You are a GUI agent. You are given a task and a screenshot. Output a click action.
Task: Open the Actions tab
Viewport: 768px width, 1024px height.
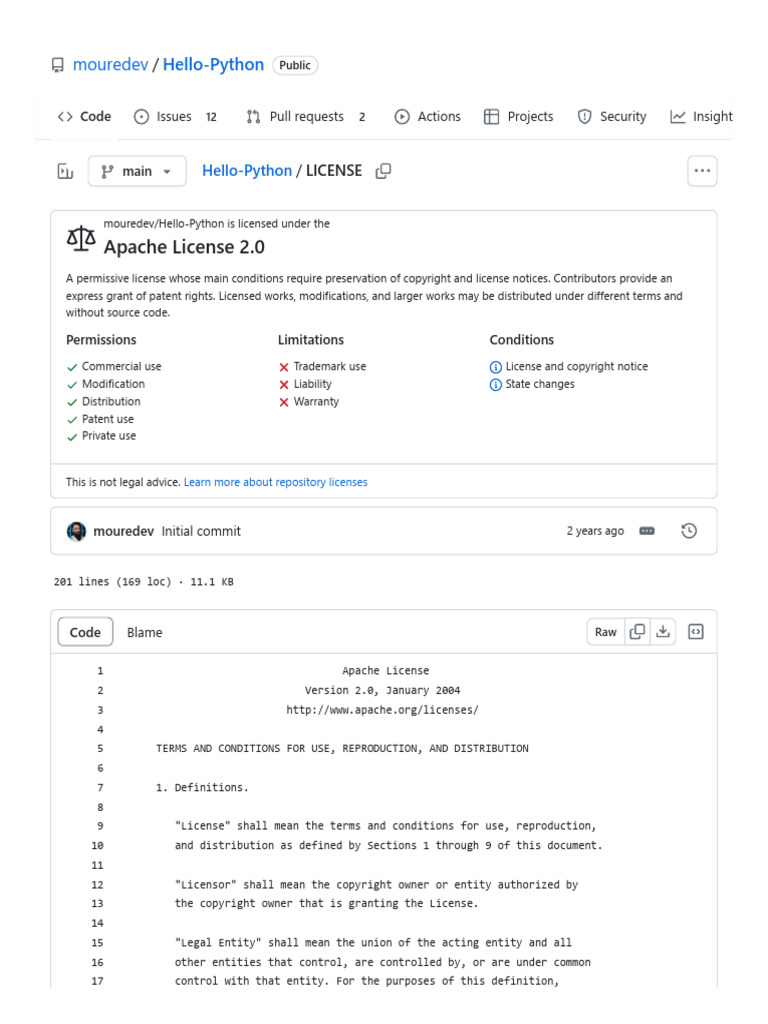428,116
